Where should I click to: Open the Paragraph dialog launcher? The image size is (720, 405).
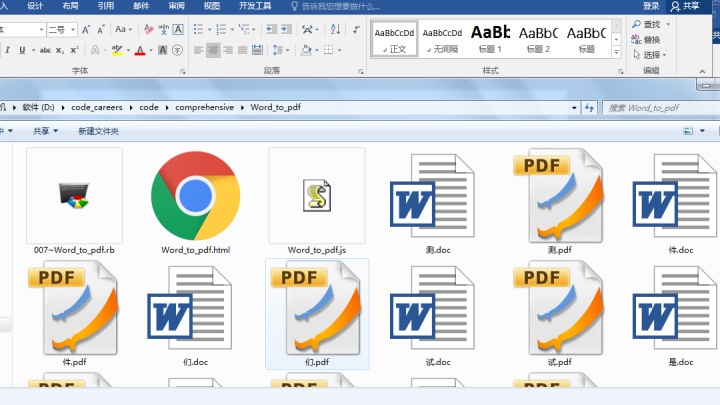(x=361, y=71)
